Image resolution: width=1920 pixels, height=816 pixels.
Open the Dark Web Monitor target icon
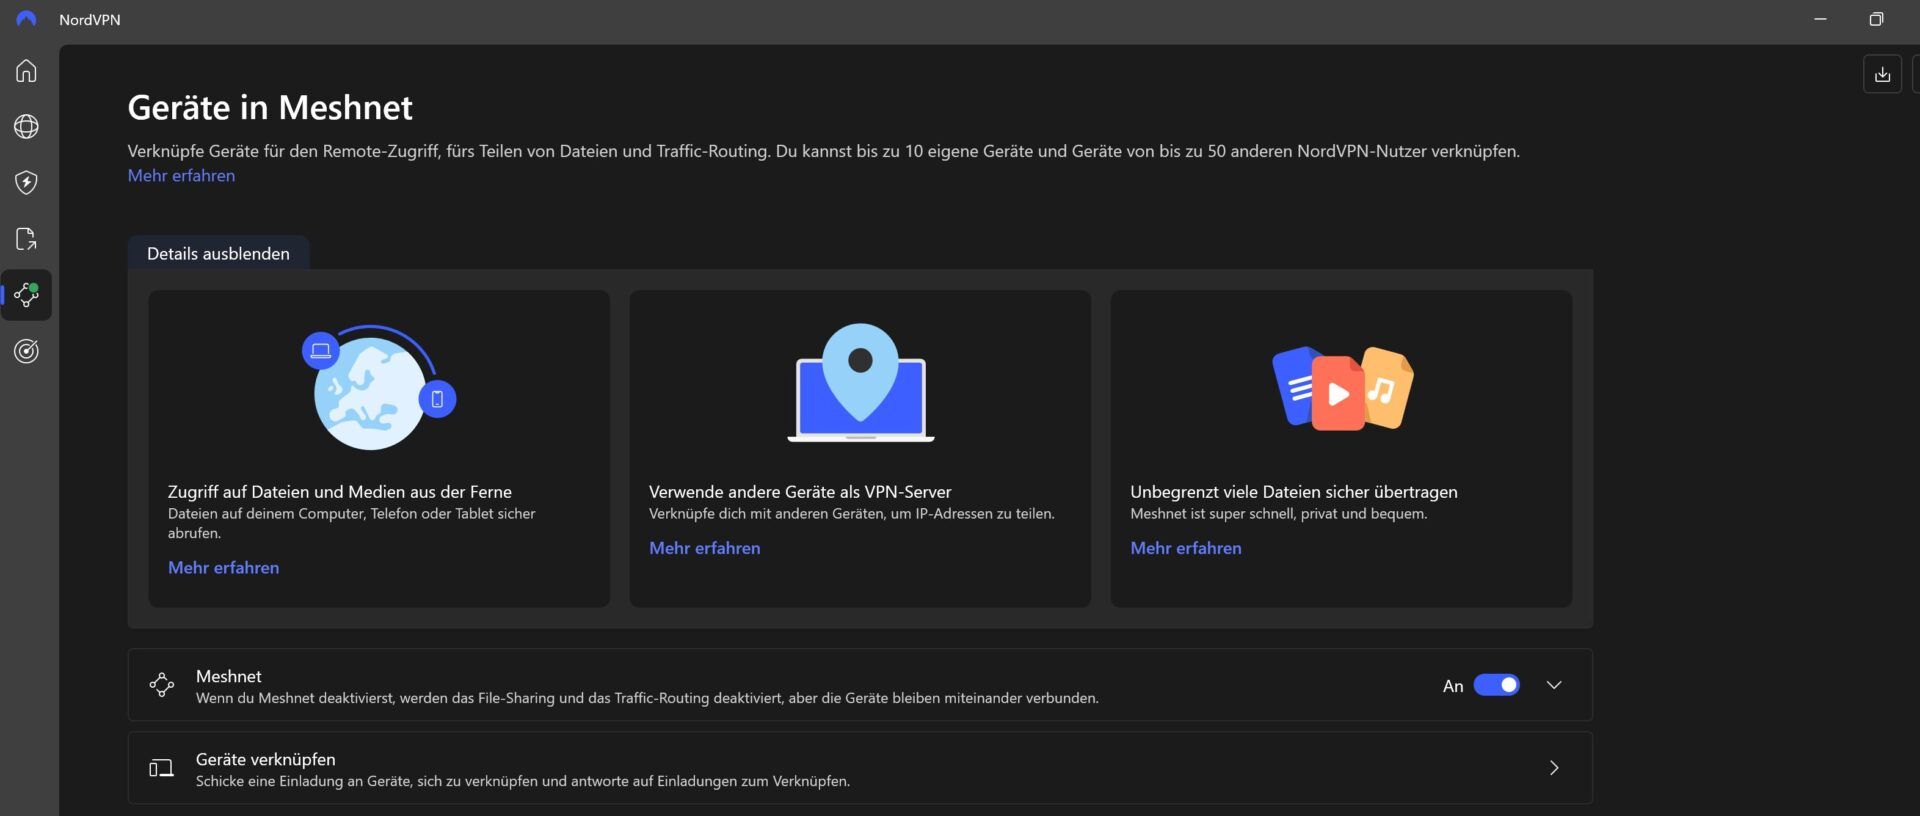pos(26,351)
